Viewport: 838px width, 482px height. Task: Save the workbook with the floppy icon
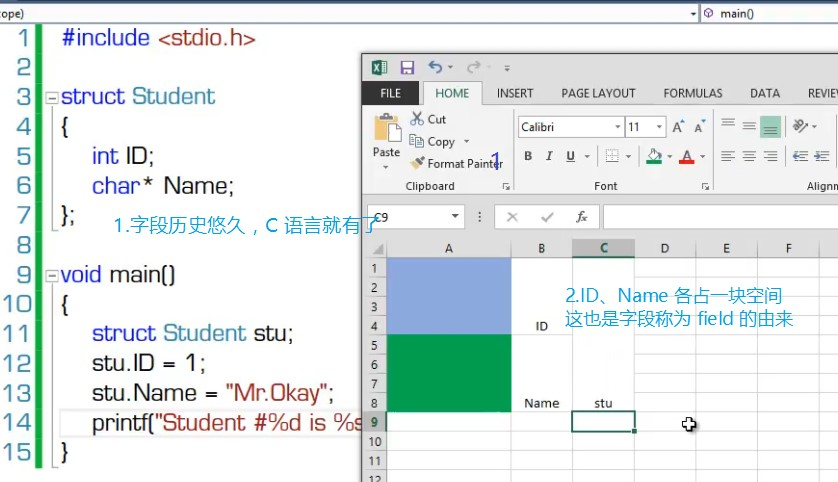[407, 67]
